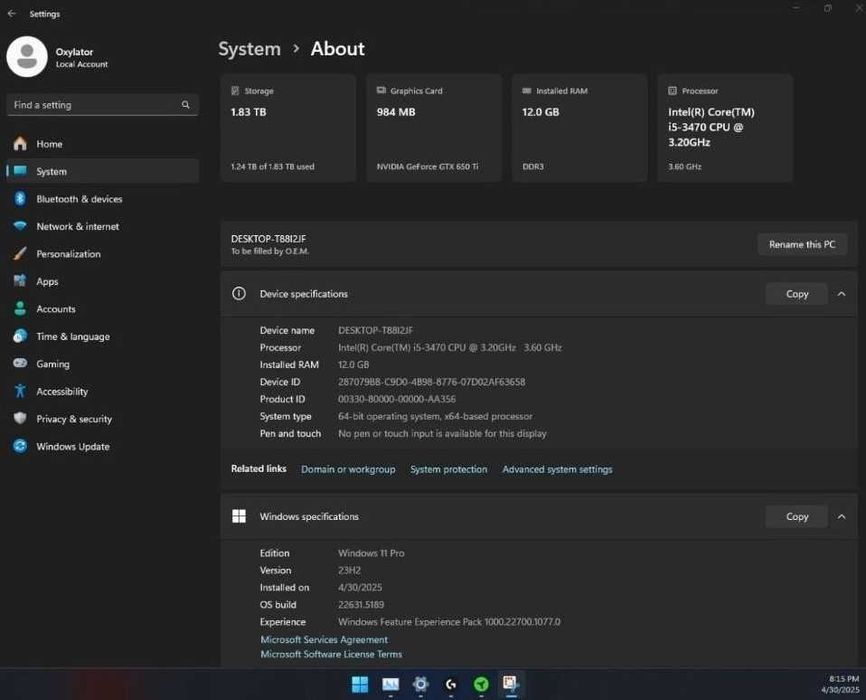Click the back arrow in Settings title bar

click(11, 14)
